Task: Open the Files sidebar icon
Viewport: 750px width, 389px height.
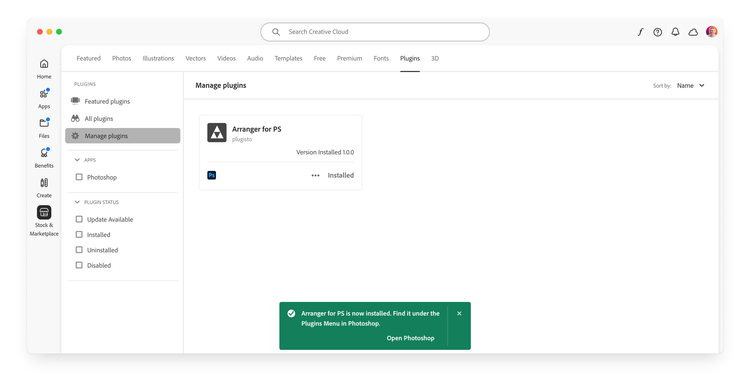Action: 44,123
